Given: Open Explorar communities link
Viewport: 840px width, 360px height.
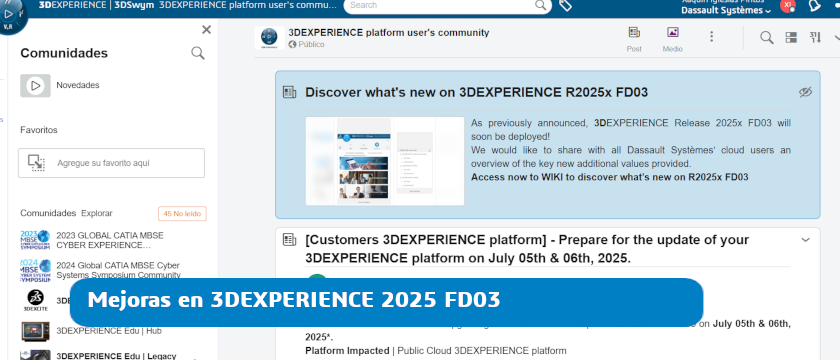Looking at the screenshot, I should 97,213.
